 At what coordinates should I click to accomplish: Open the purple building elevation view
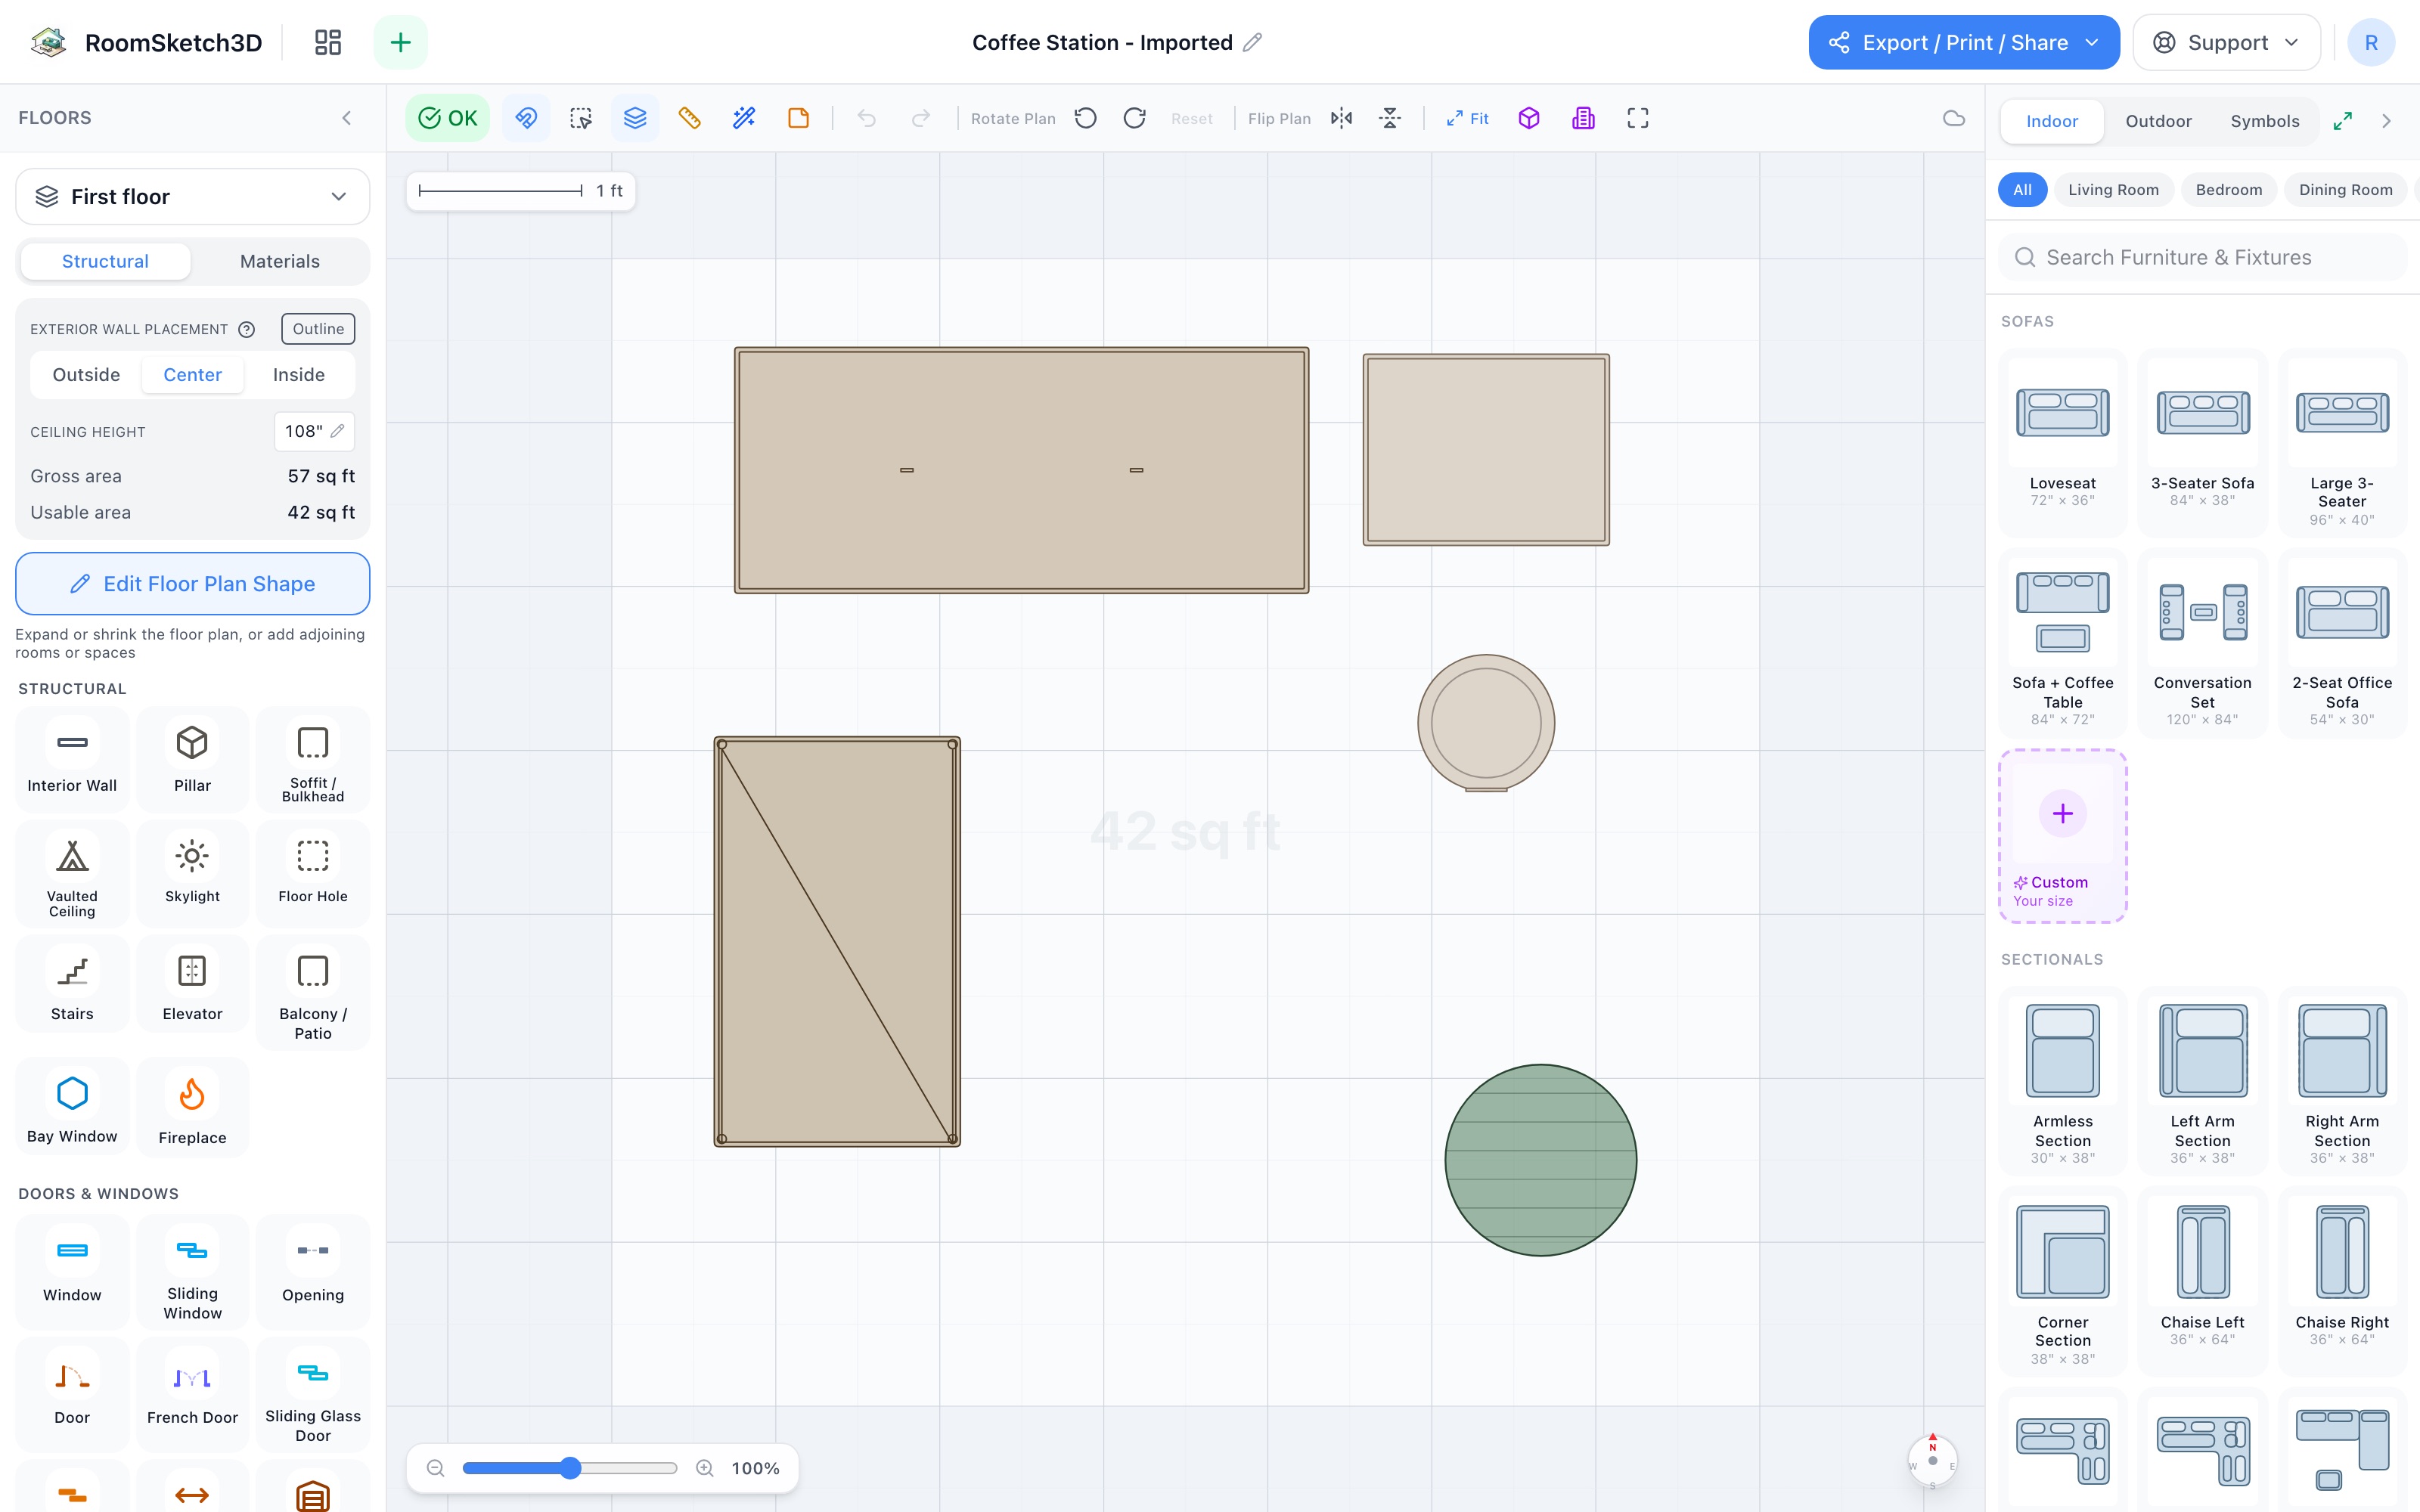(x=1583, y=118)
